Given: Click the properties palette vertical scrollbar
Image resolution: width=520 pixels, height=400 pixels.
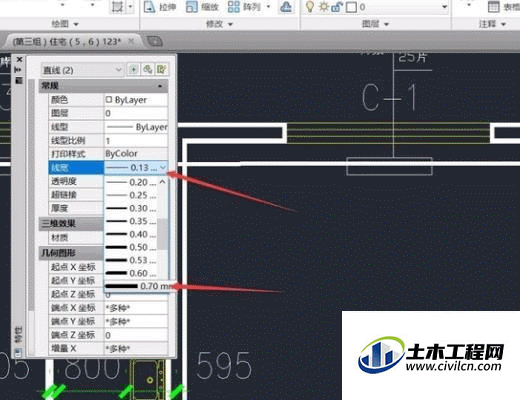Looking at the screenshot, I should coord(31,195).
